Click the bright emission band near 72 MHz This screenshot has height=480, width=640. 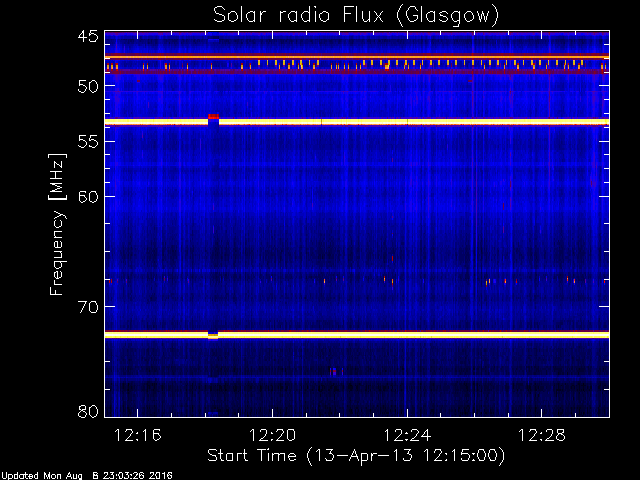(x=357, y=335)
